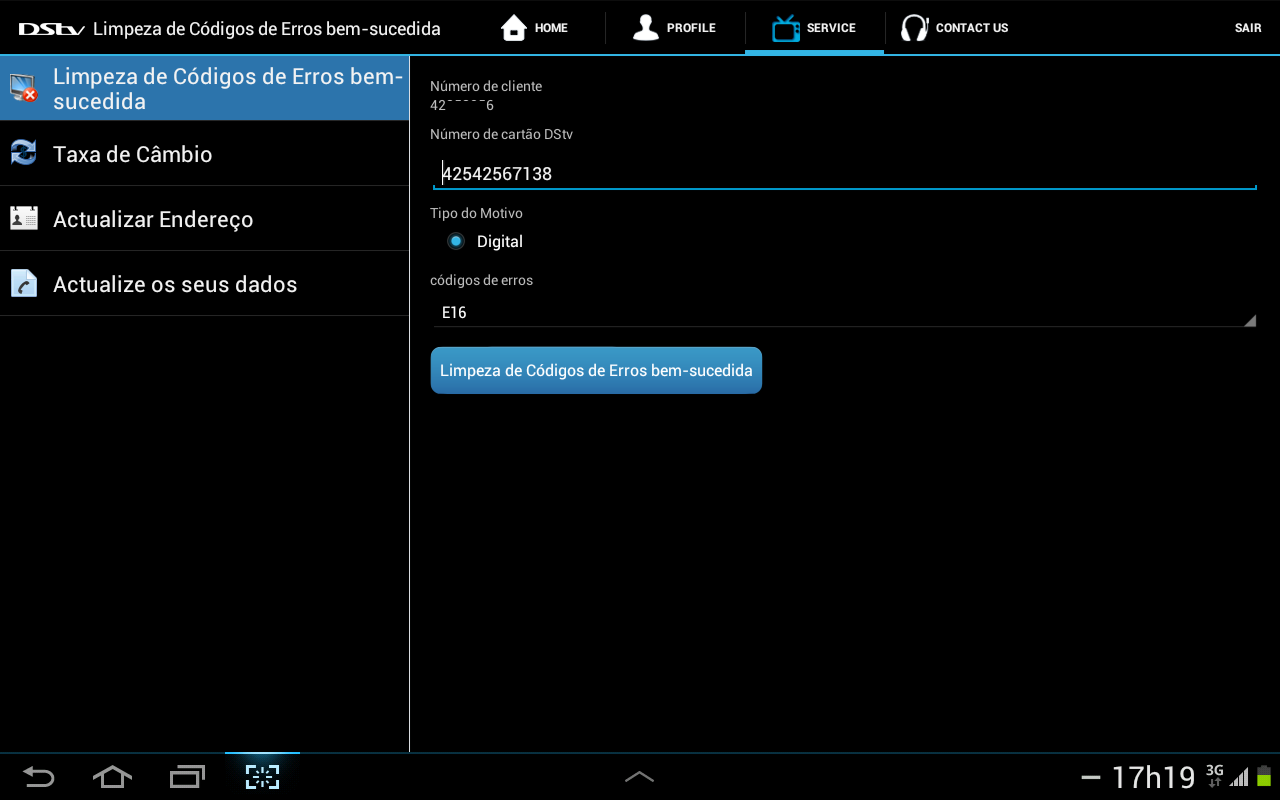Tap the screenshot capture icon in navigation bar
1280x800 pixels.
pos(262,776)
